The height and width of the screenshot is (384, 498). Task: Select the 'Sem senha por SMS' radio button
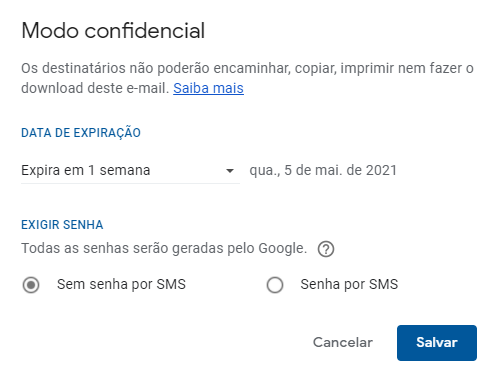31,285
